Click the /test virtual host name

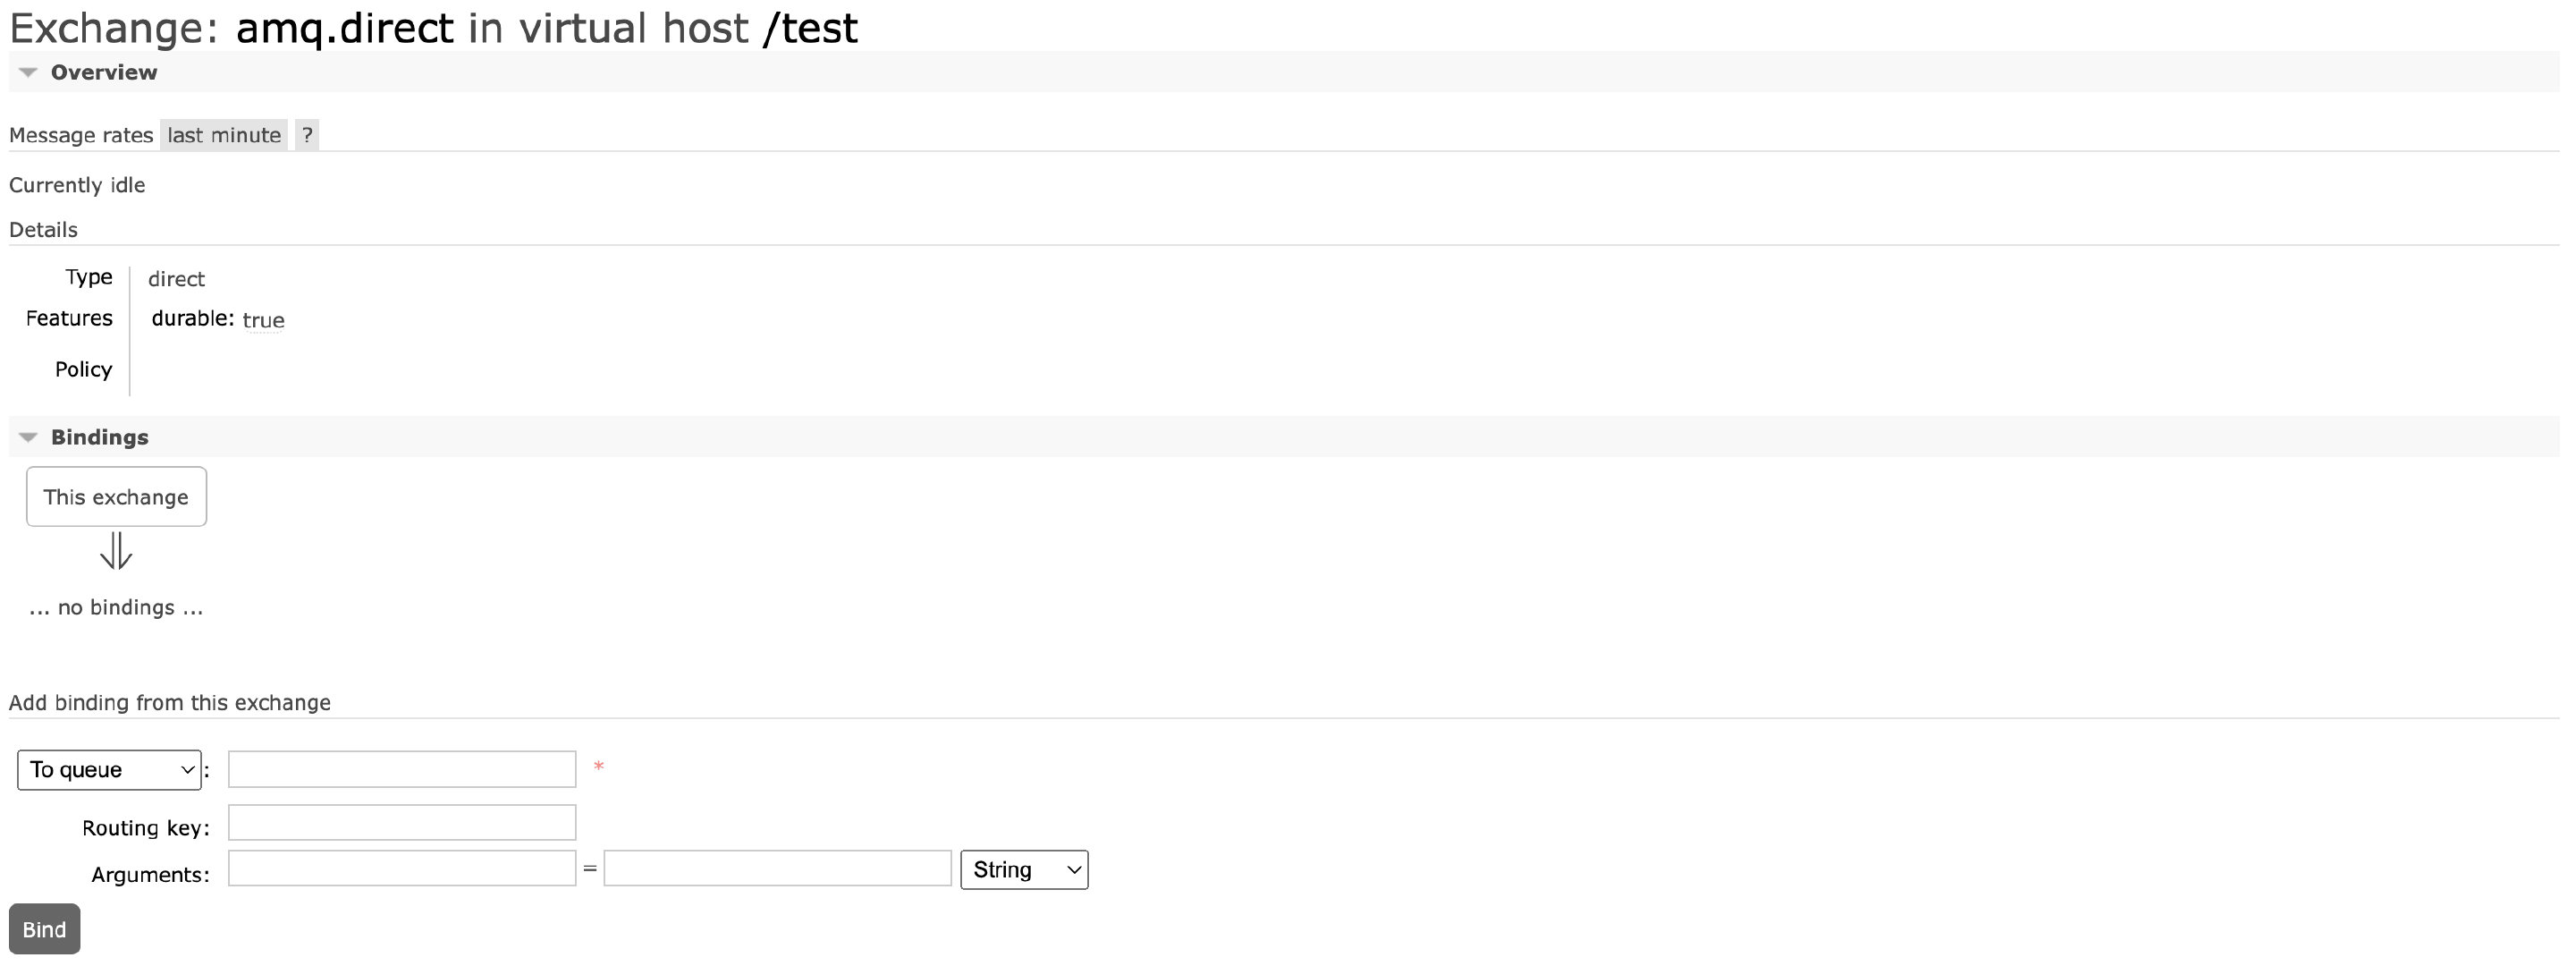(x=810, y=28)
